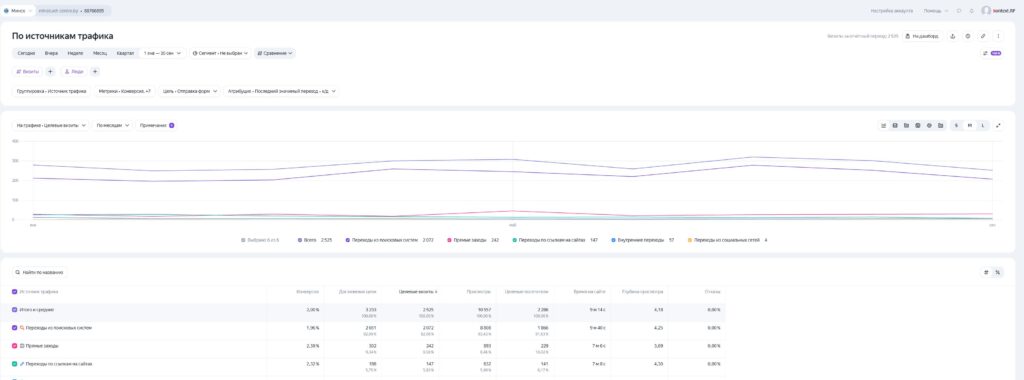
Task: Select the second chart type icon in chart toolbar
Action: click(x=895, y=125)
